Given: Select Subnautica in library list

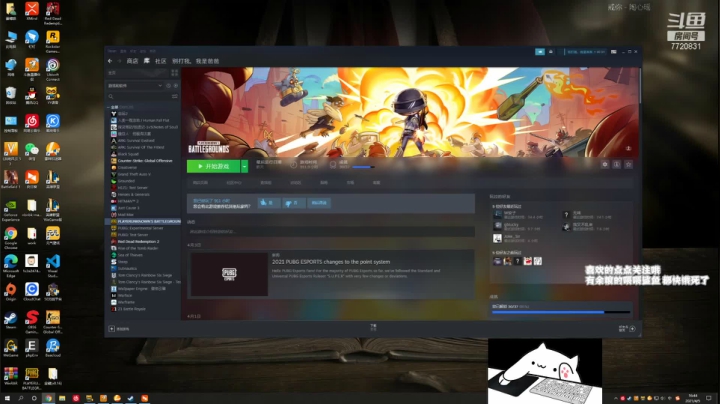Looking at the screenshot, I should coord(124,269).
